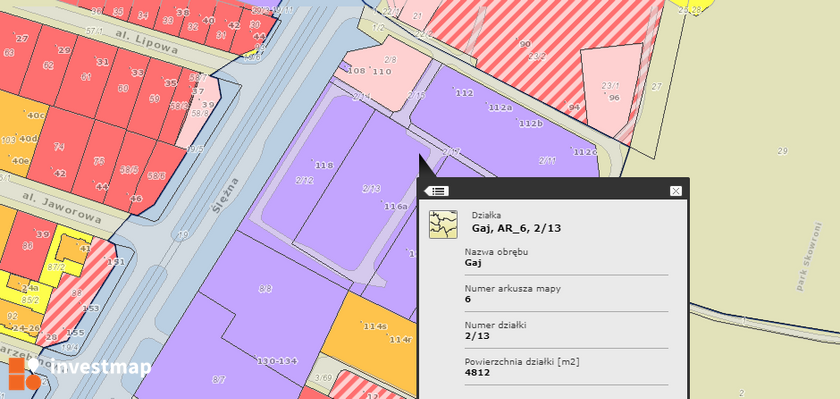
Task: Select red parcel with number 74
Action: (x=59, y=147)
